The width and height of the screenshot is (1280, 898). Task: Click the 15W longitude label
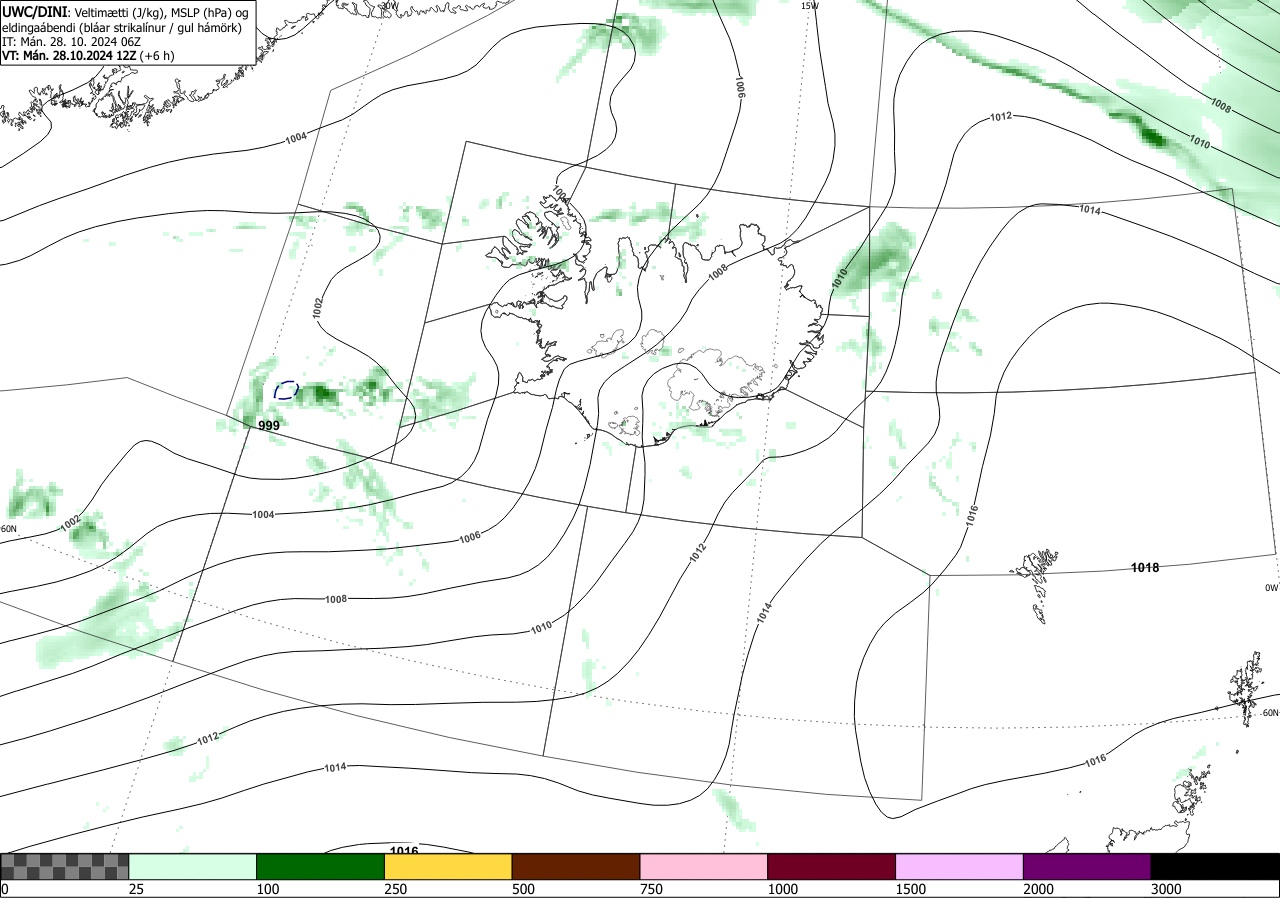coord(810,6)
